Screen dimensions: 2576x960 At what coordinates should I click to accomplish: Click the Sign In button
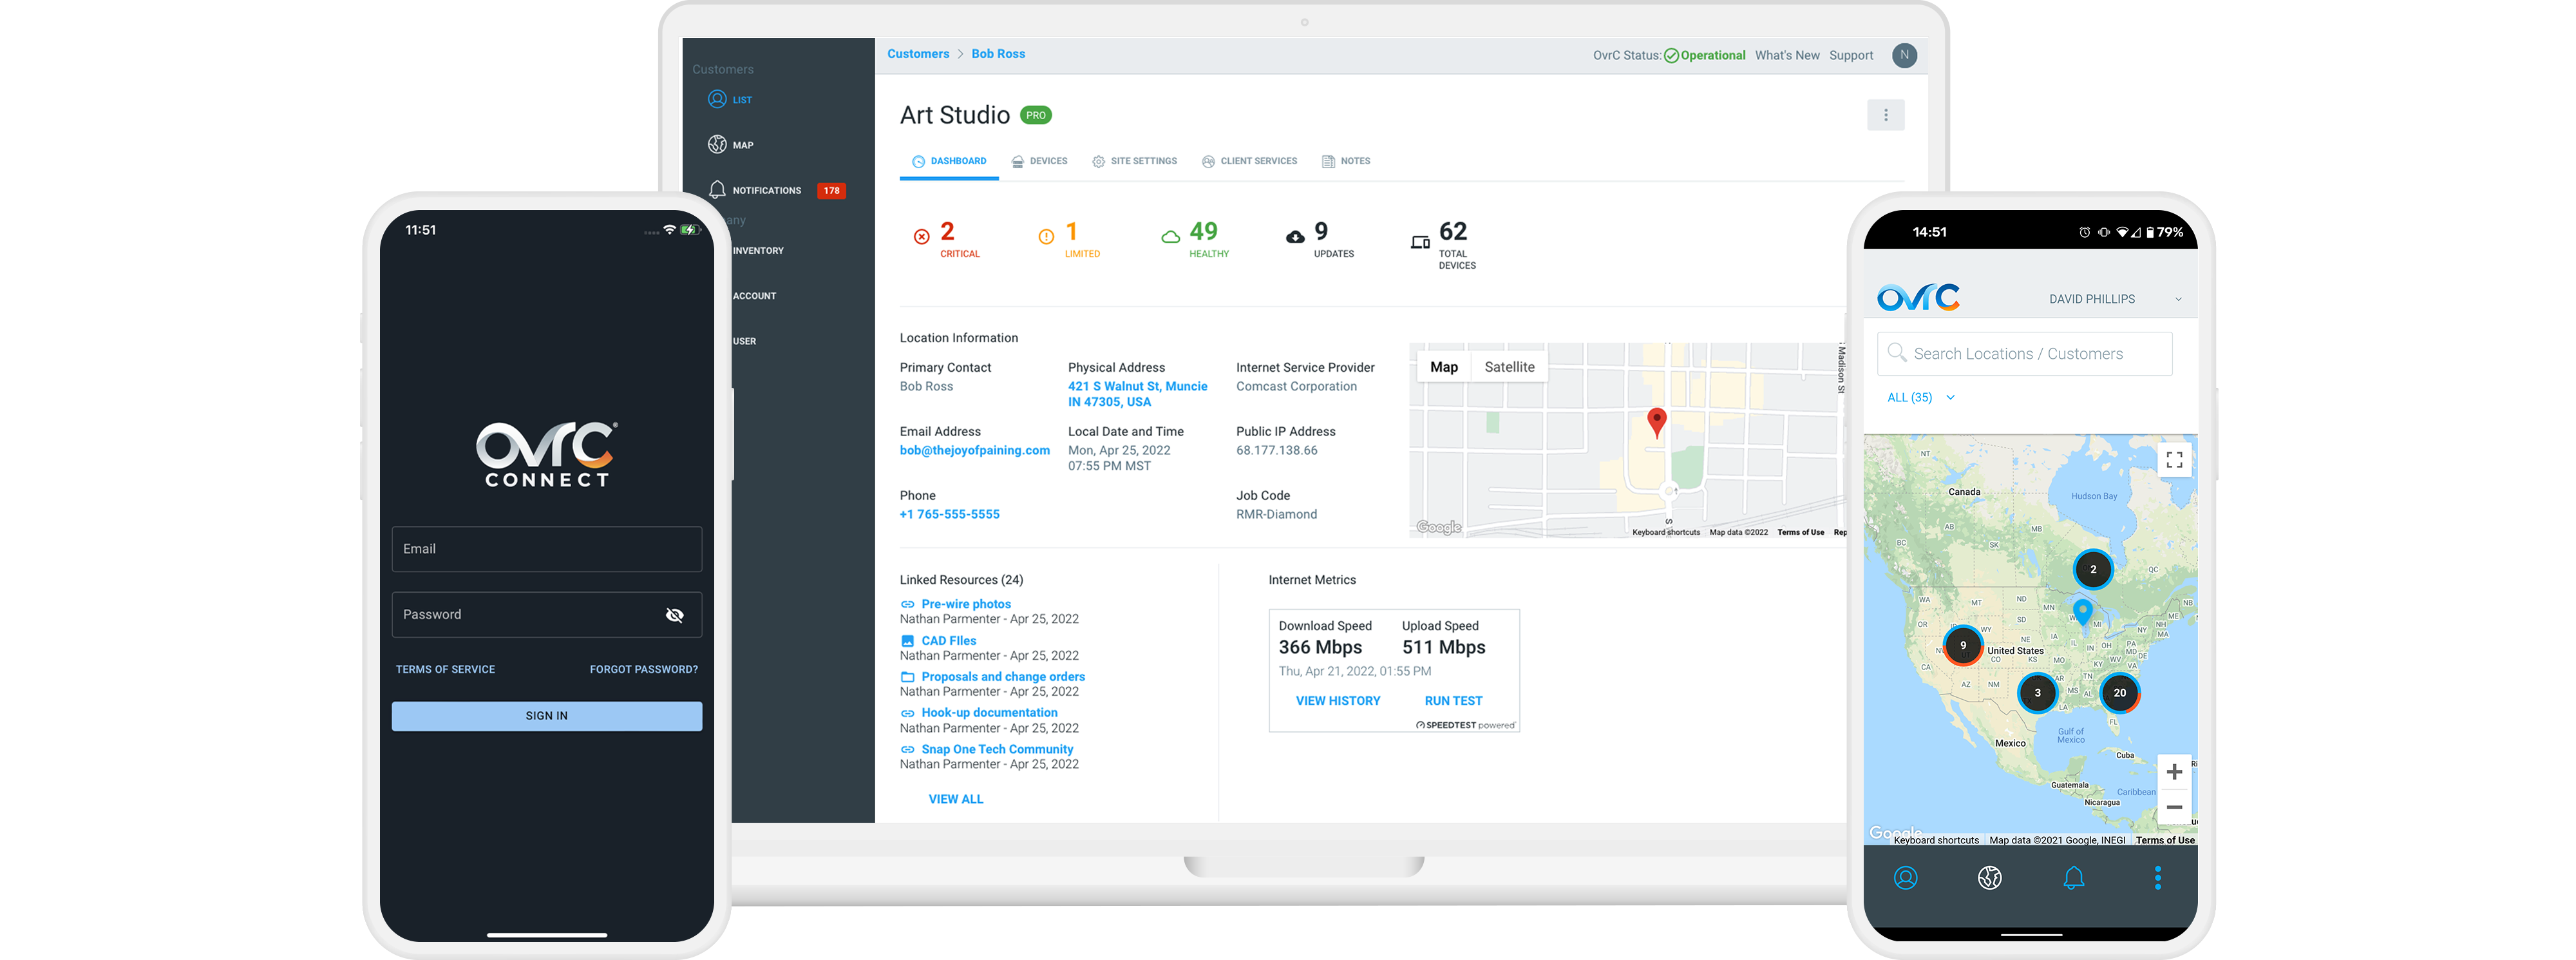coord(546,716)
